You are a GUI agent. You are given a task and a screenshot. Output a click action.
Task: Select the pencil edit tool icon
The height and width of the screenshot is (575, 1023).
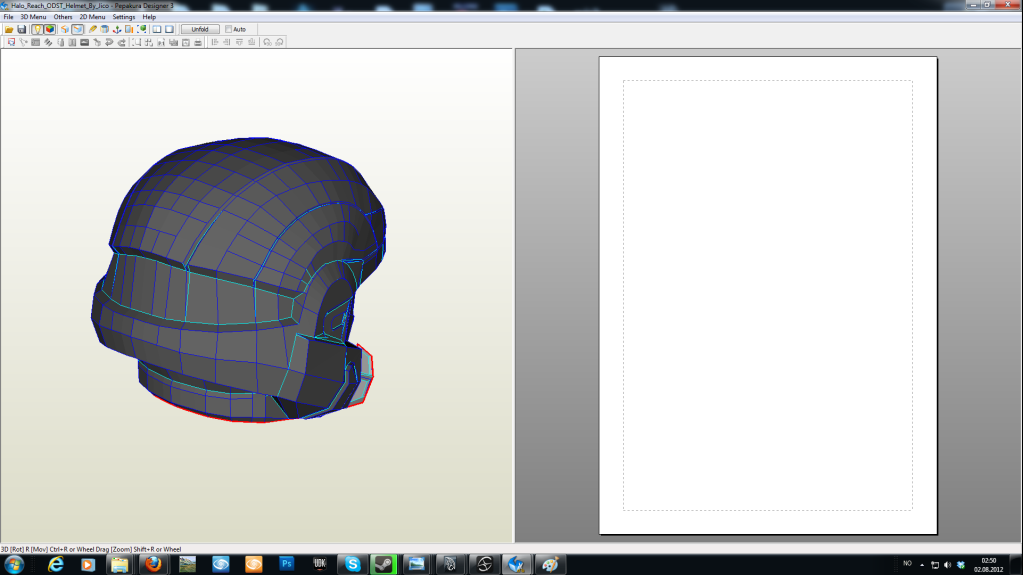pyautogui.click(x=93, y=29)
